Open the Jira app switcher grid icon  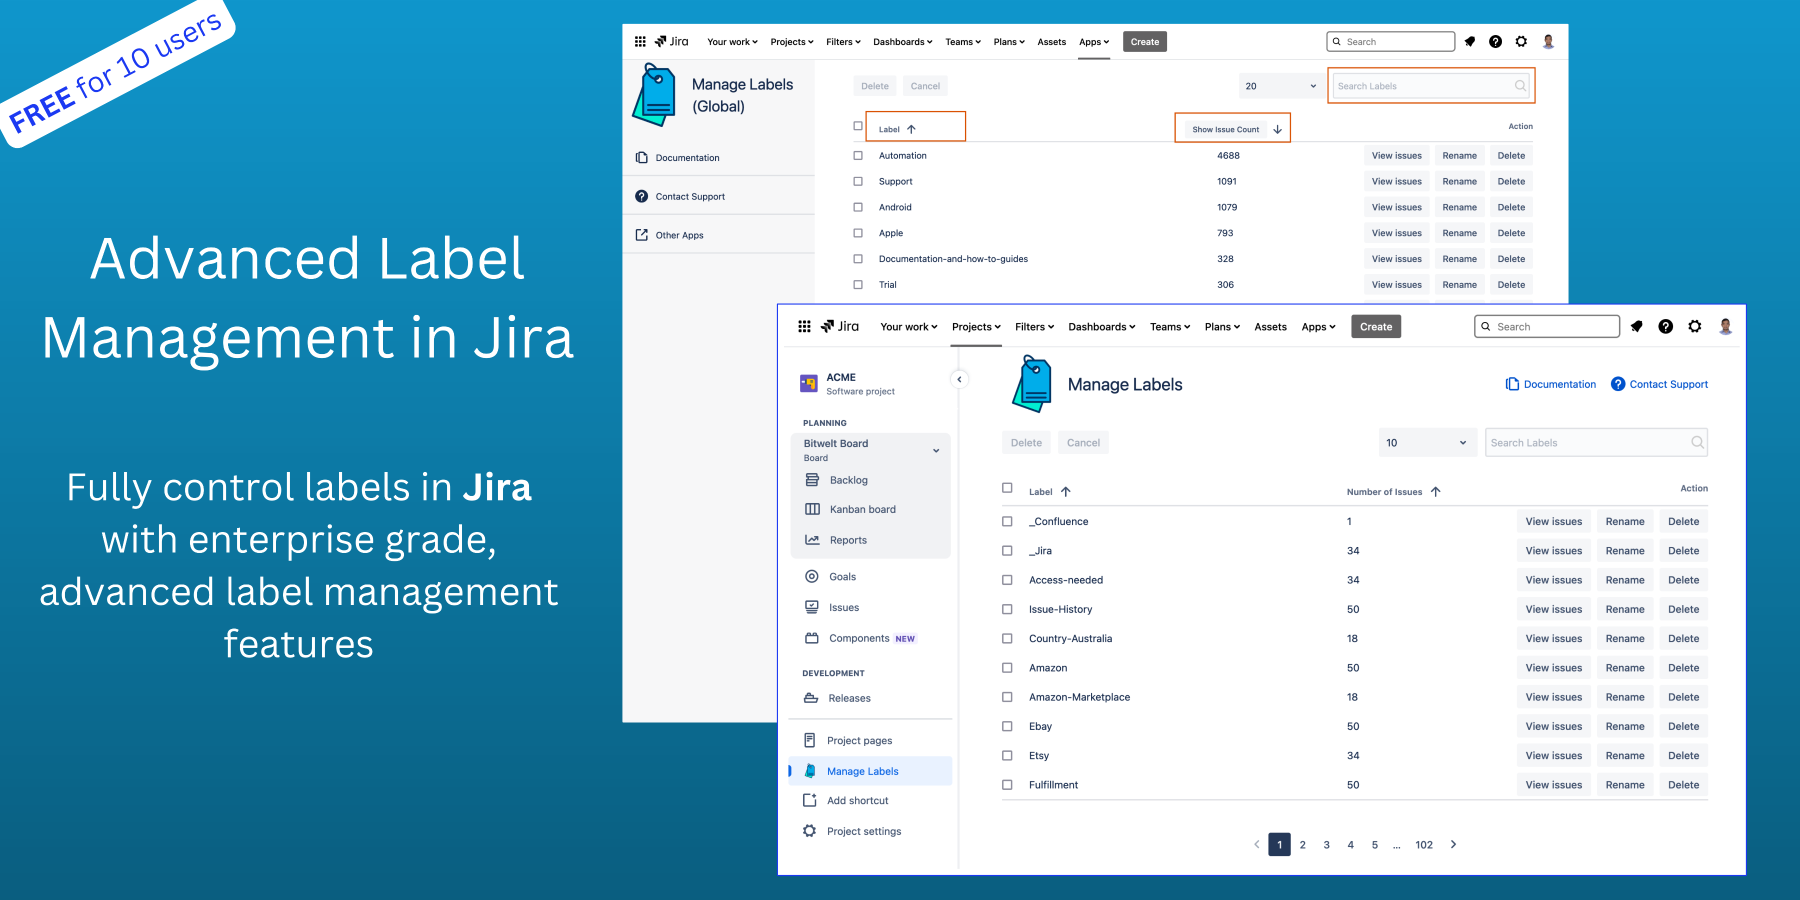coord(804,326)
